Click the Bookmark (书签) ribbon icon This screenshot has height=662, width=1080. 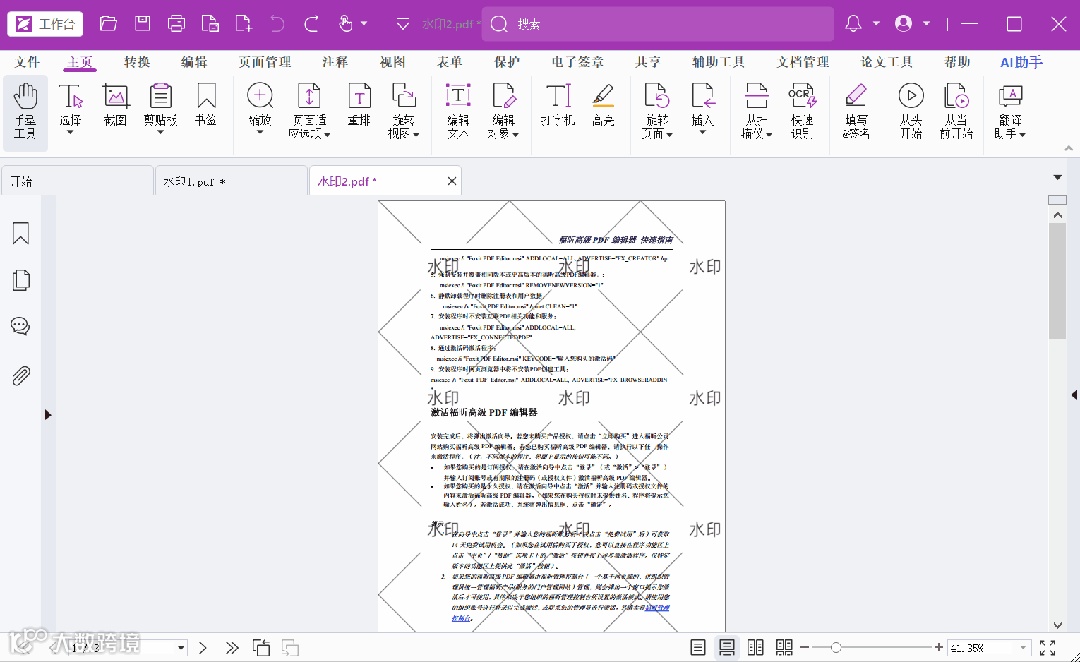point(206,105)
